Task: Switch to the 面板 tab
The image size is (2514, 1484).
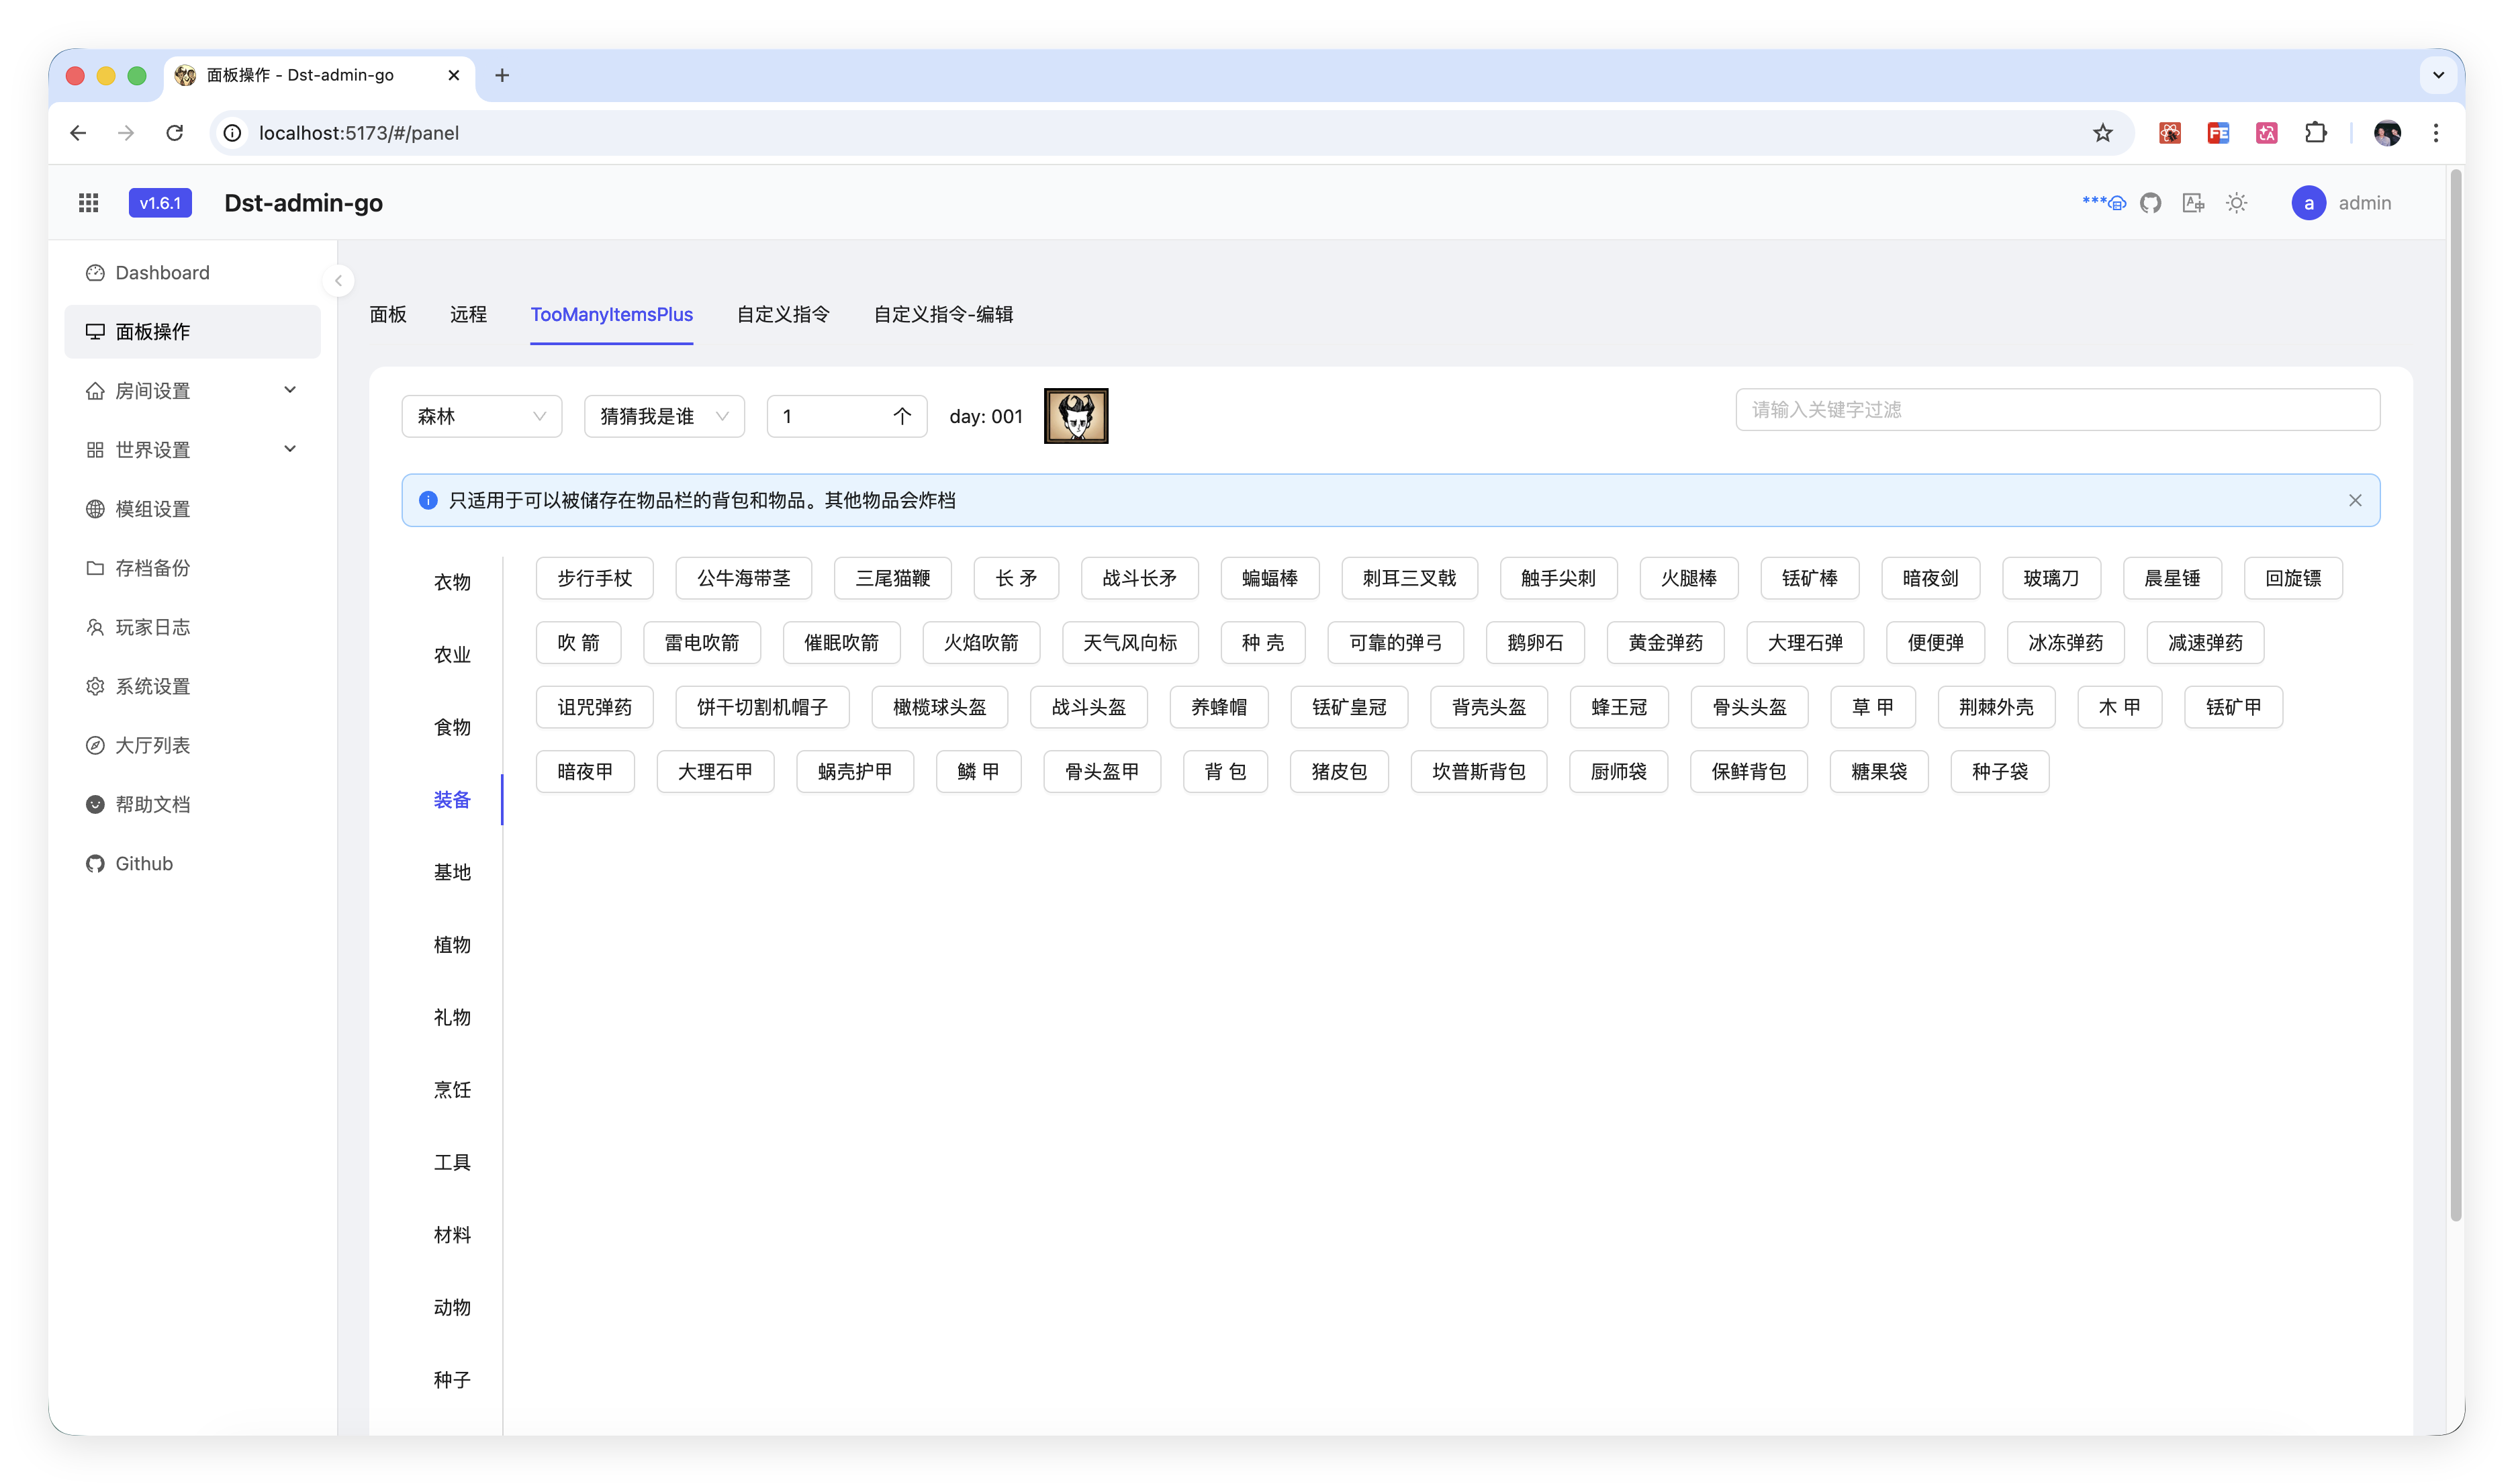Action: coord(388,314)
